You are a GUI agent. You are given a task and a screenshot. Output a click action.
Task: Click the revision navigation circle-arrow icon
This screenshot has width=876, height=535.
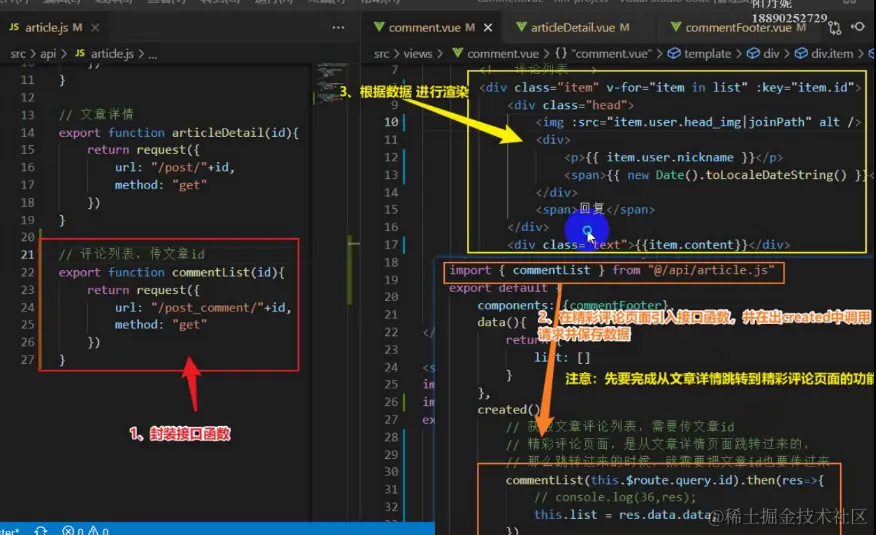tap(859, 27)
